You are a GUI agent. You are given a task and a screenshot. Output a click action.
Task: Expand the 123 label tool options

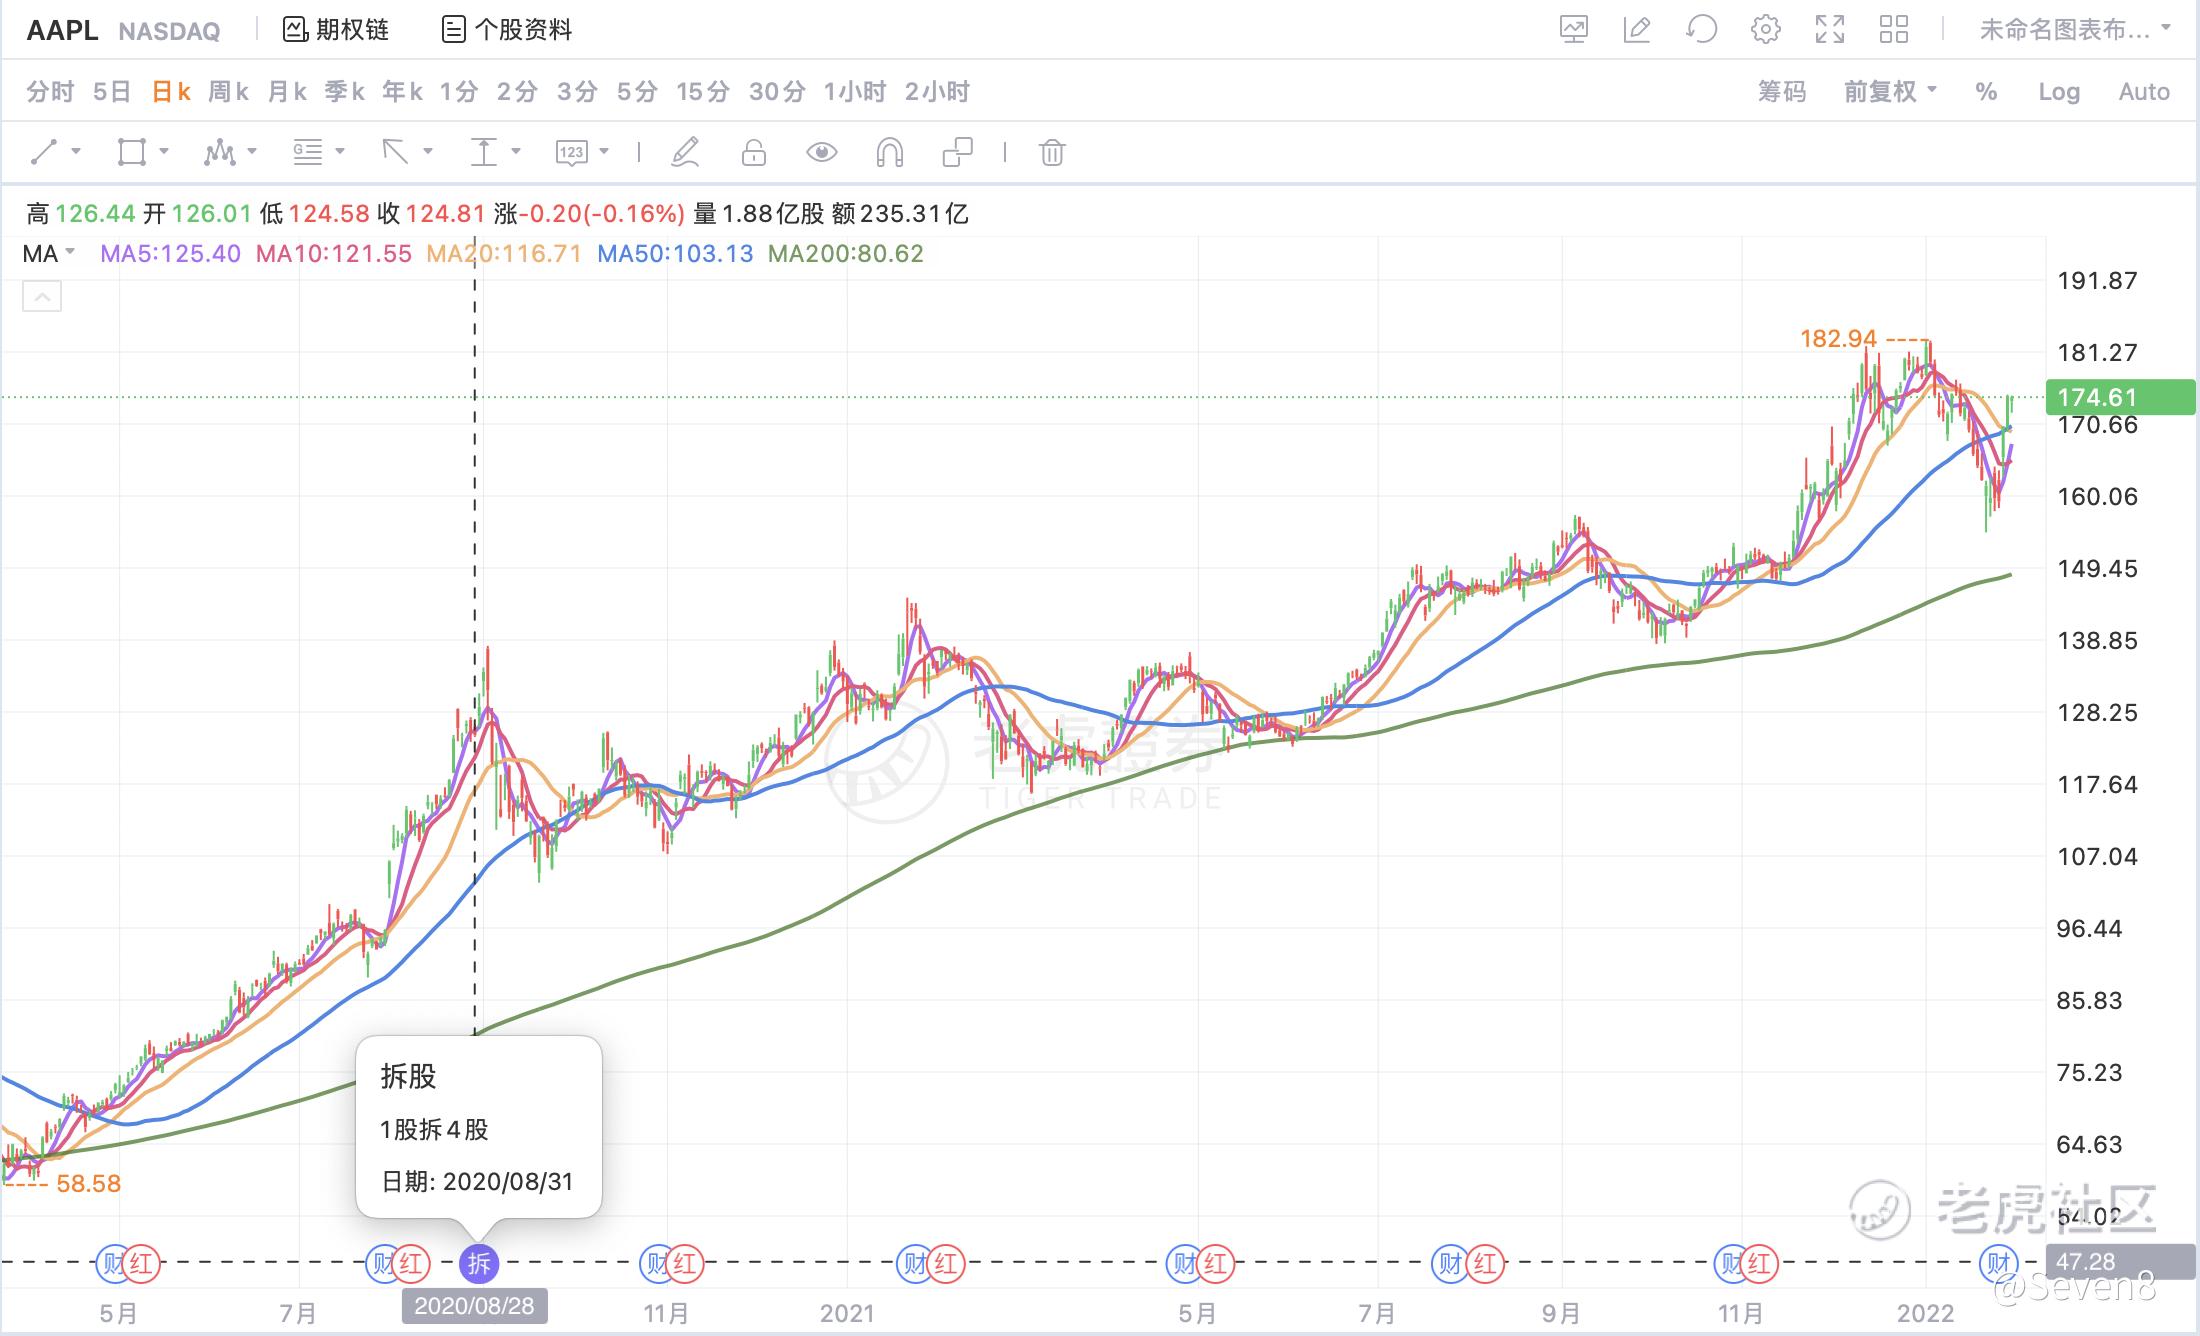coord(604,151)
